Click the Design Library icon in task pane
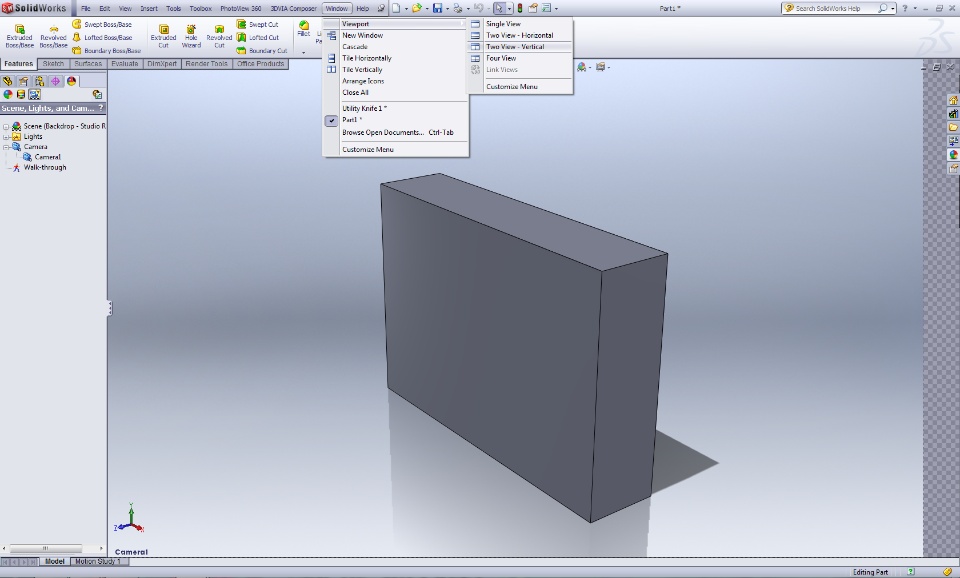This screenshot has width=960, height=578. point(953,113)
